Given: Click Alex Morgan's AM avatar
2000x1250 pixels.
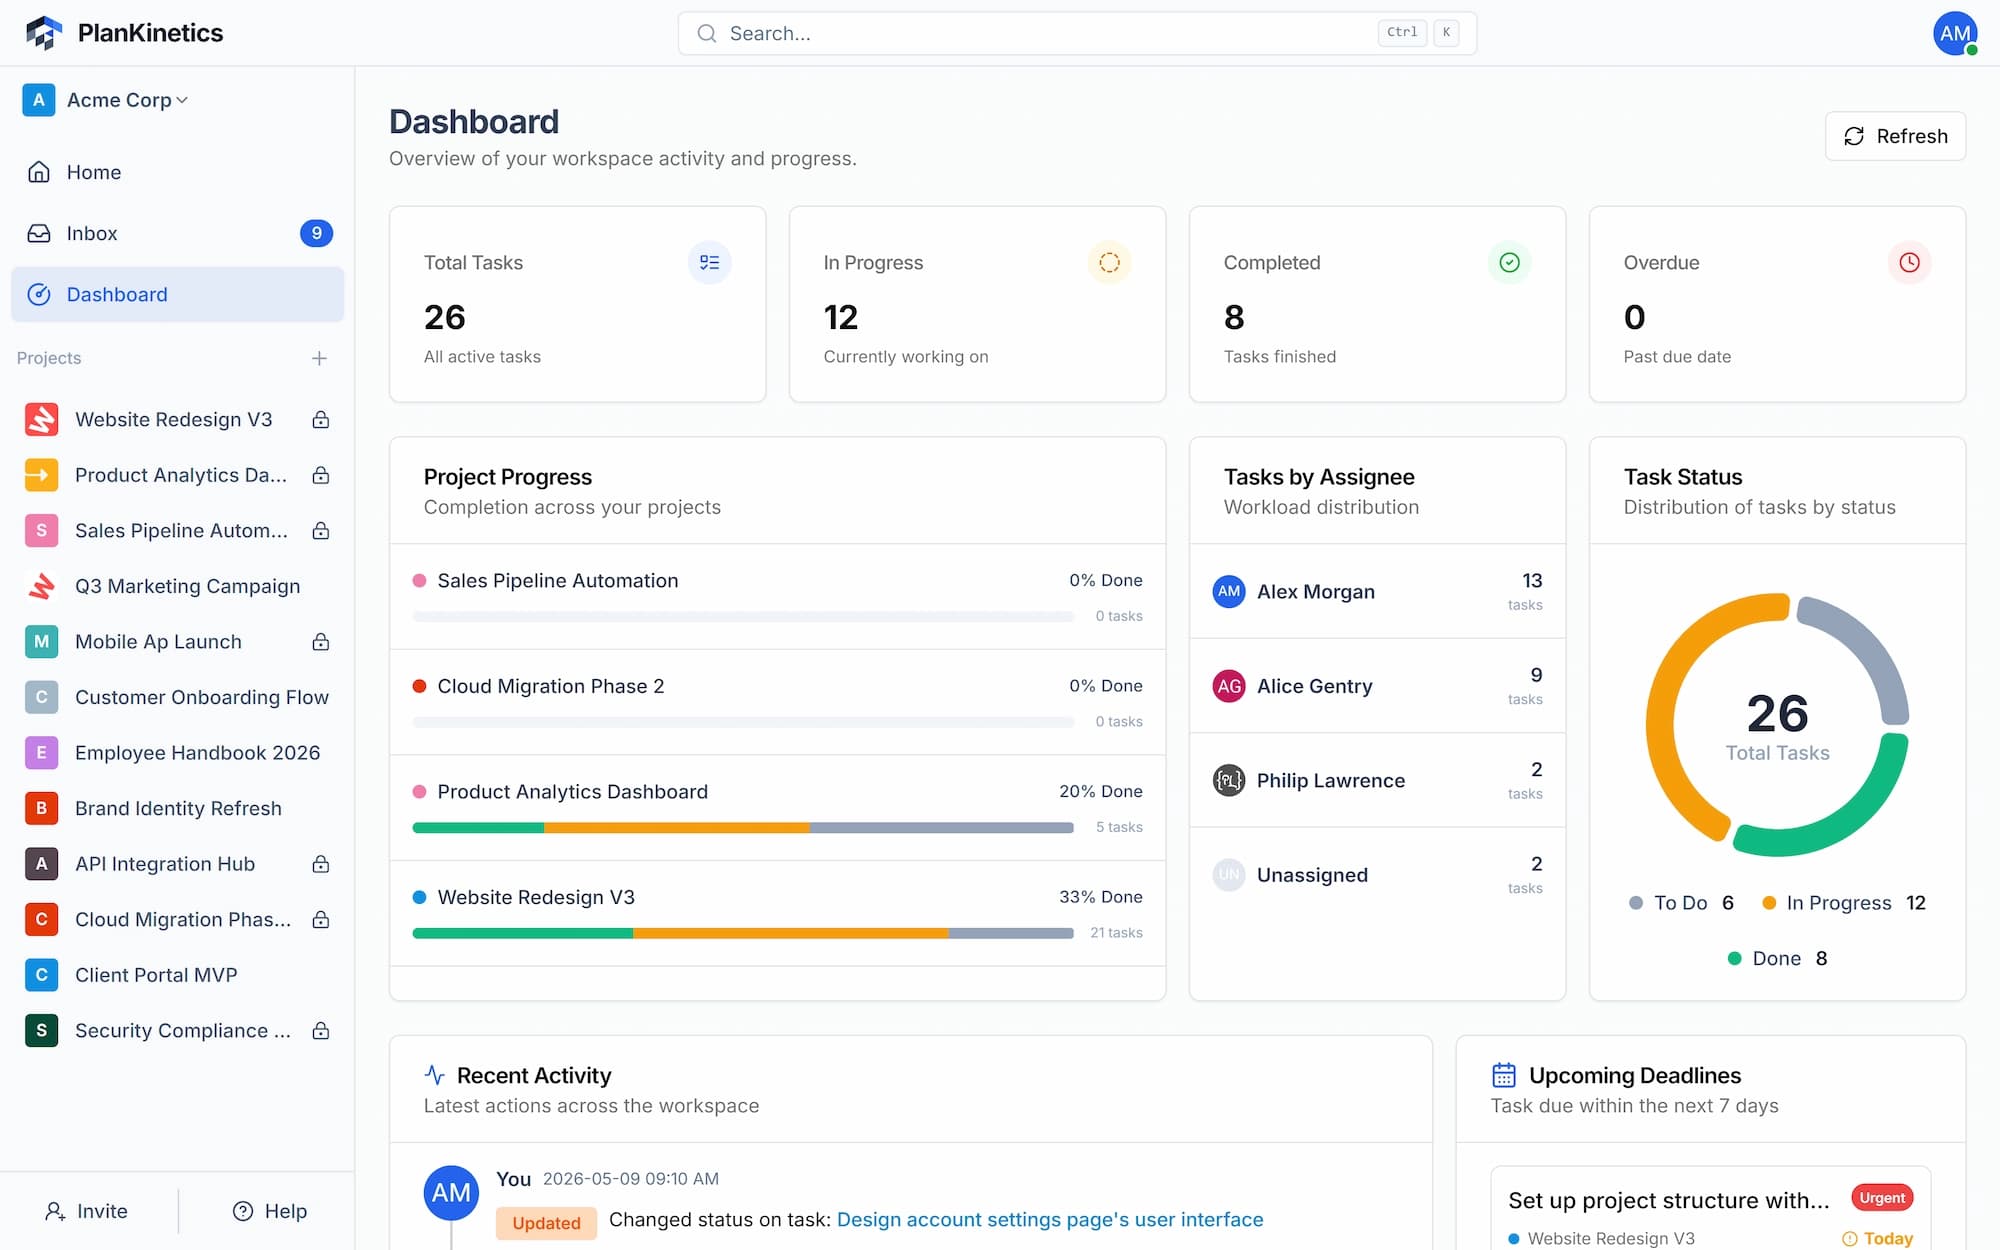Looking at the screenshot, I should coord(1229,591).
